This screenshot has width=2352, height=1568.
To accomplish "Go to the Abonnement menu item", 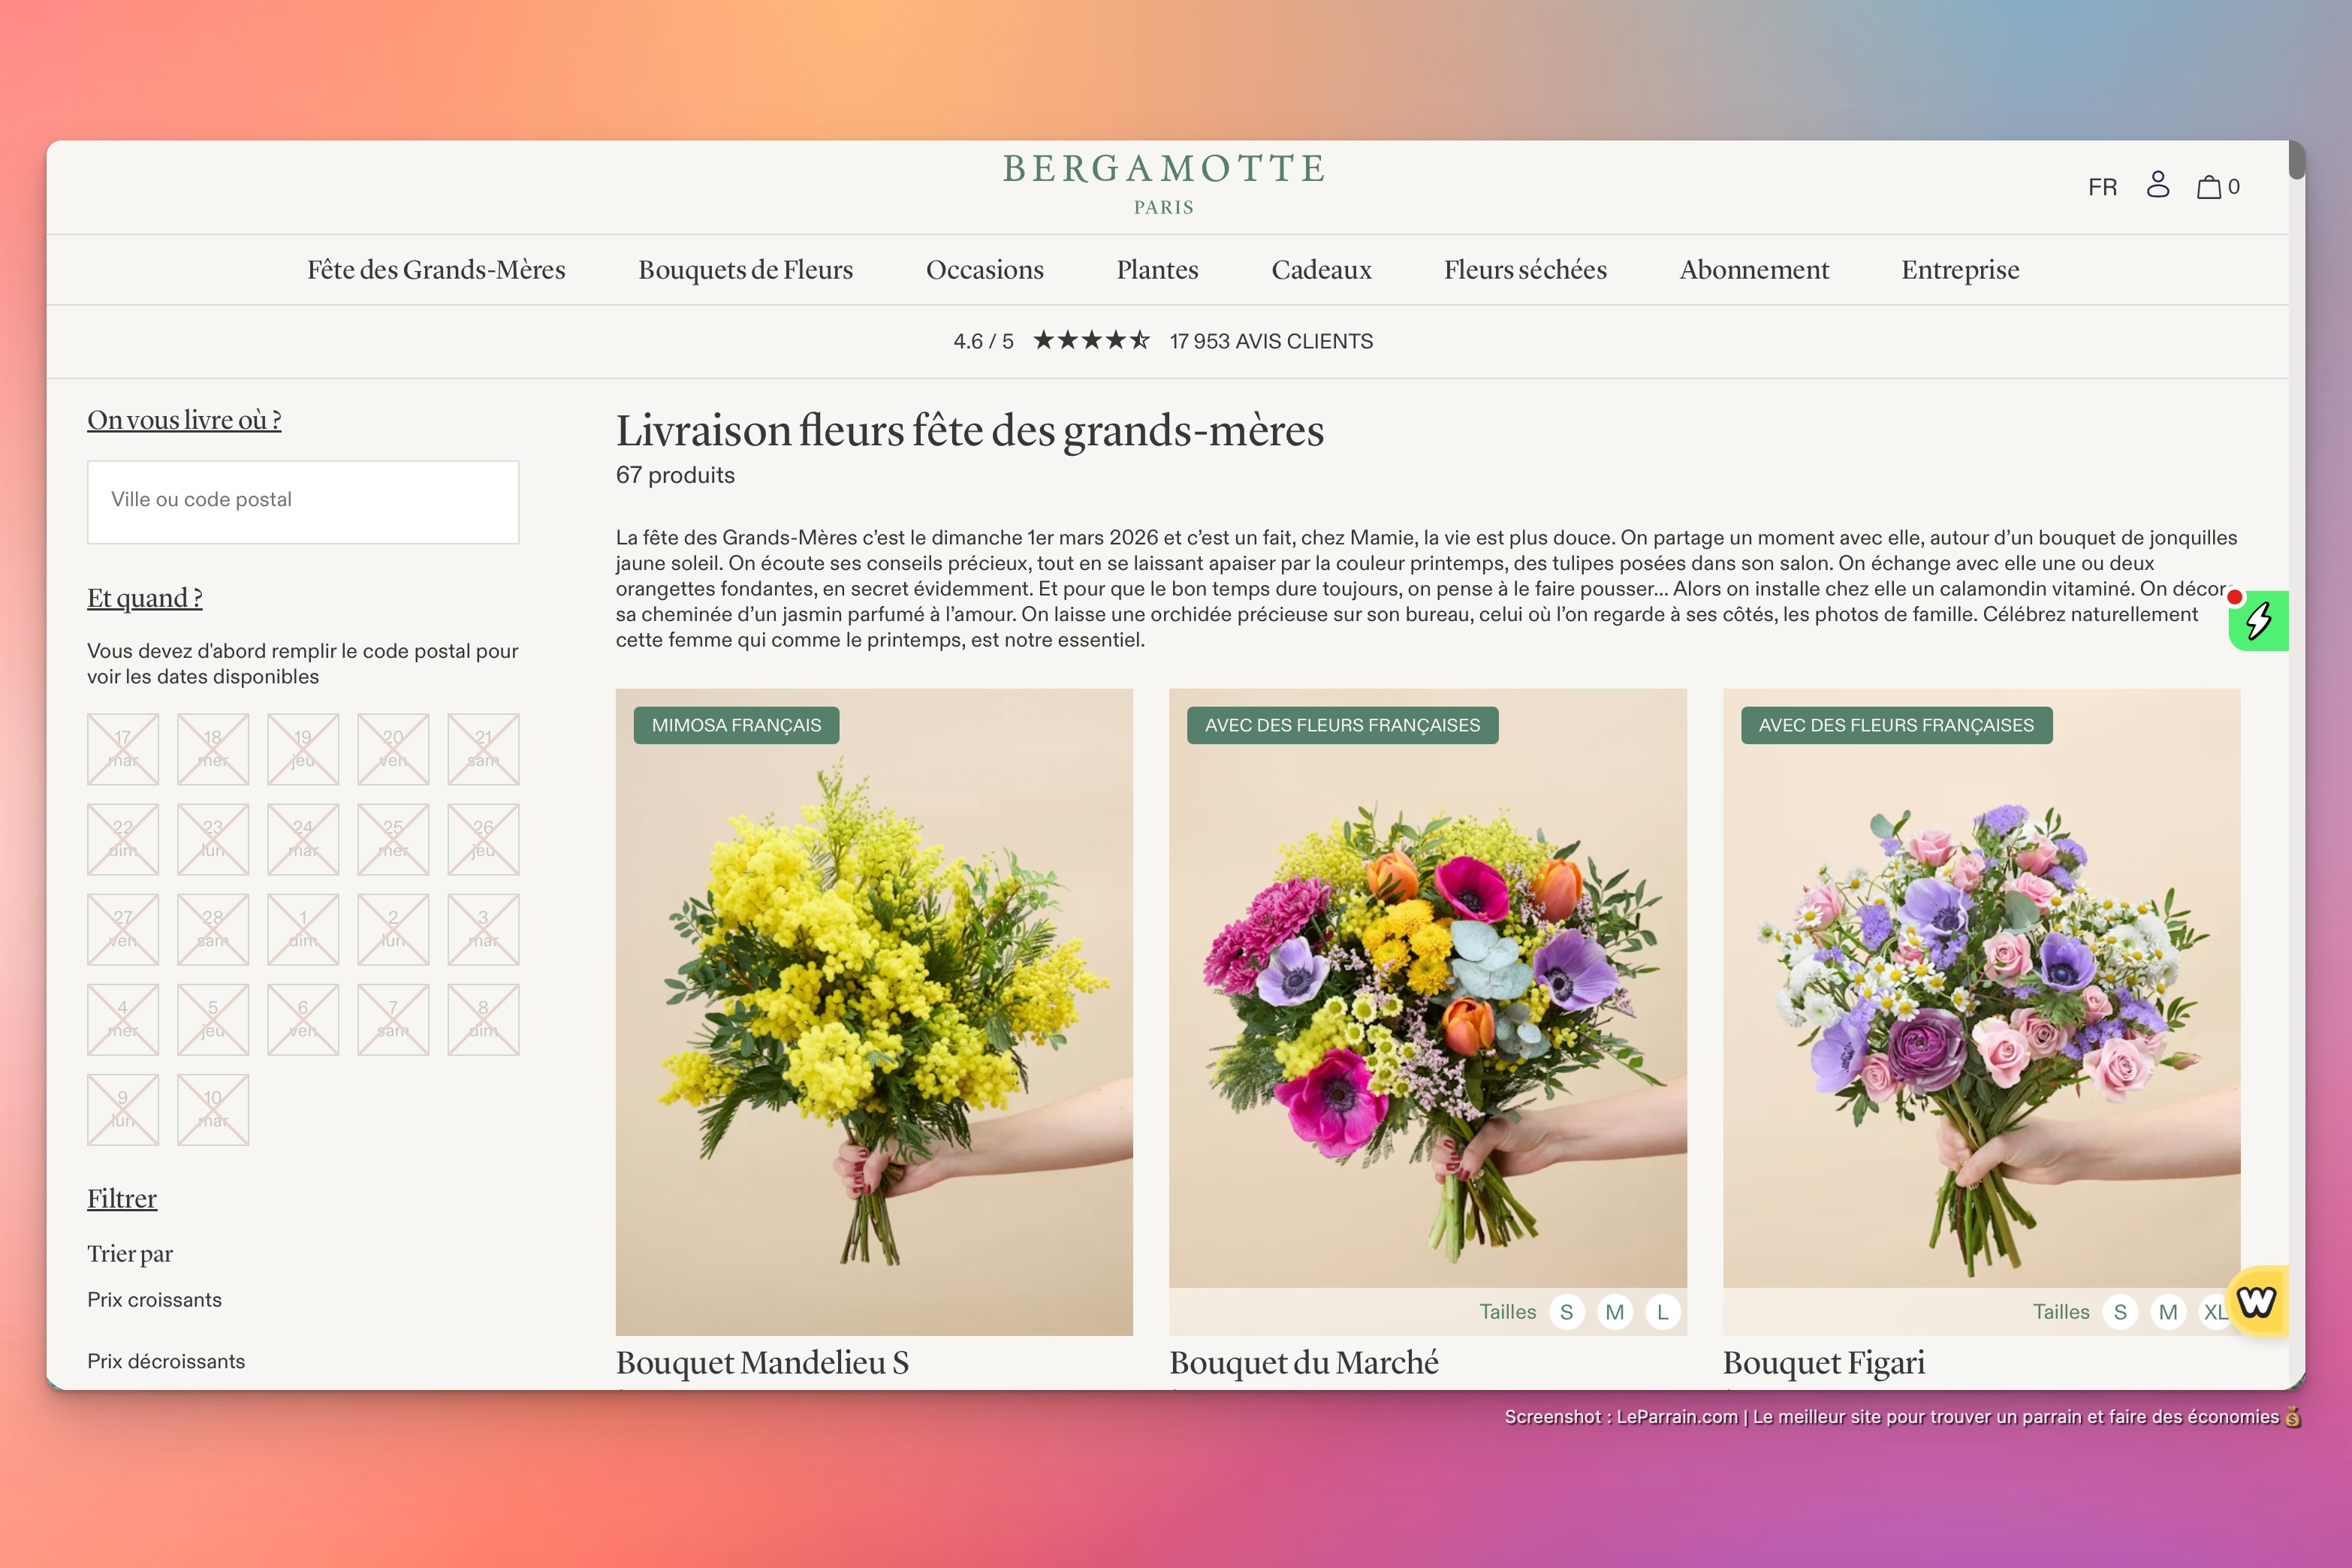I will pyautogui.click(x=1753, y=270).
